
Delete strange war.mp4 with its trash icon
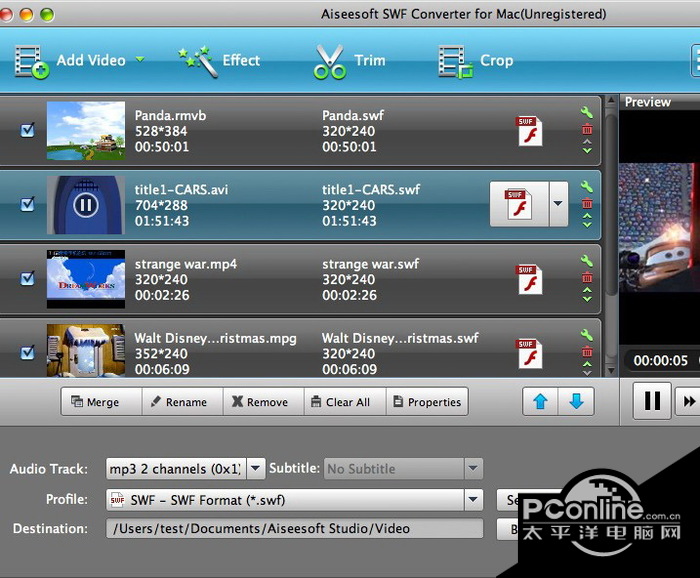pos(587,278)
